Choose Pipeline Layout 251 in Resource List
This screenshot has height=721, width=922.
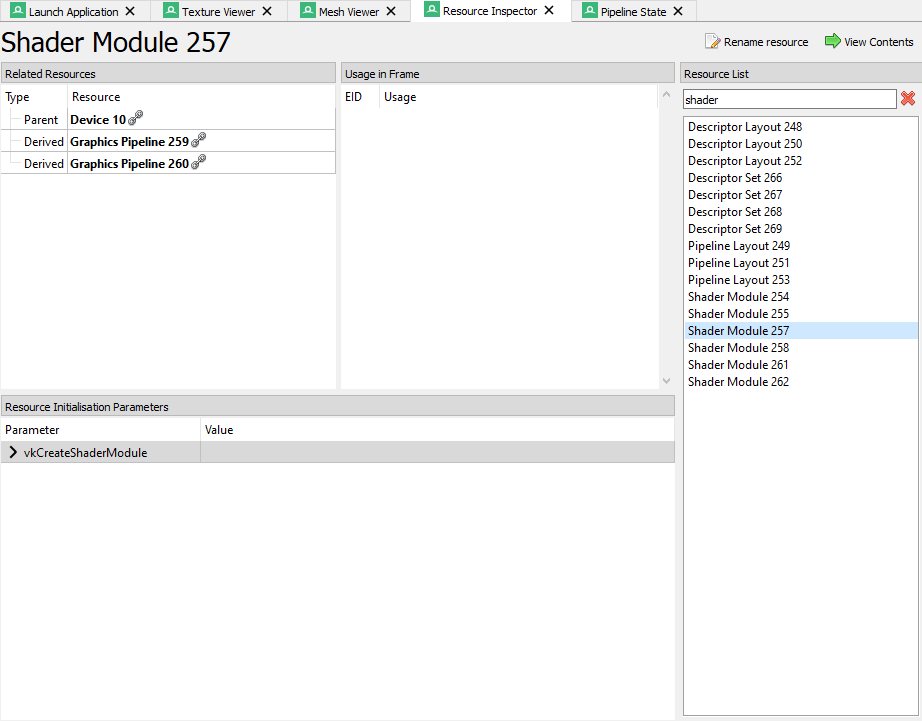[738, 263]
